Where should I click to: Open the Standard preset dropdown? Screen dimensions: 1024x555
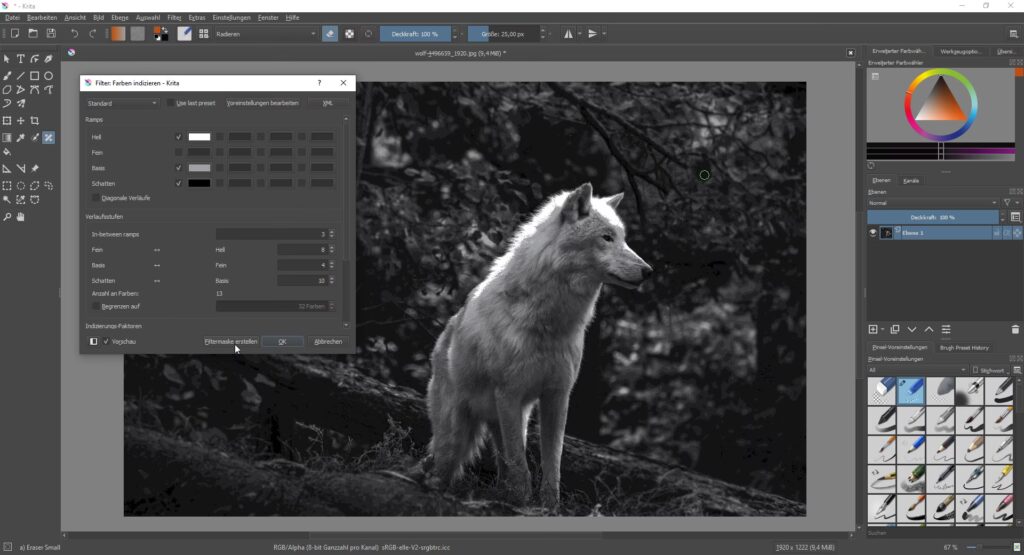122,103
